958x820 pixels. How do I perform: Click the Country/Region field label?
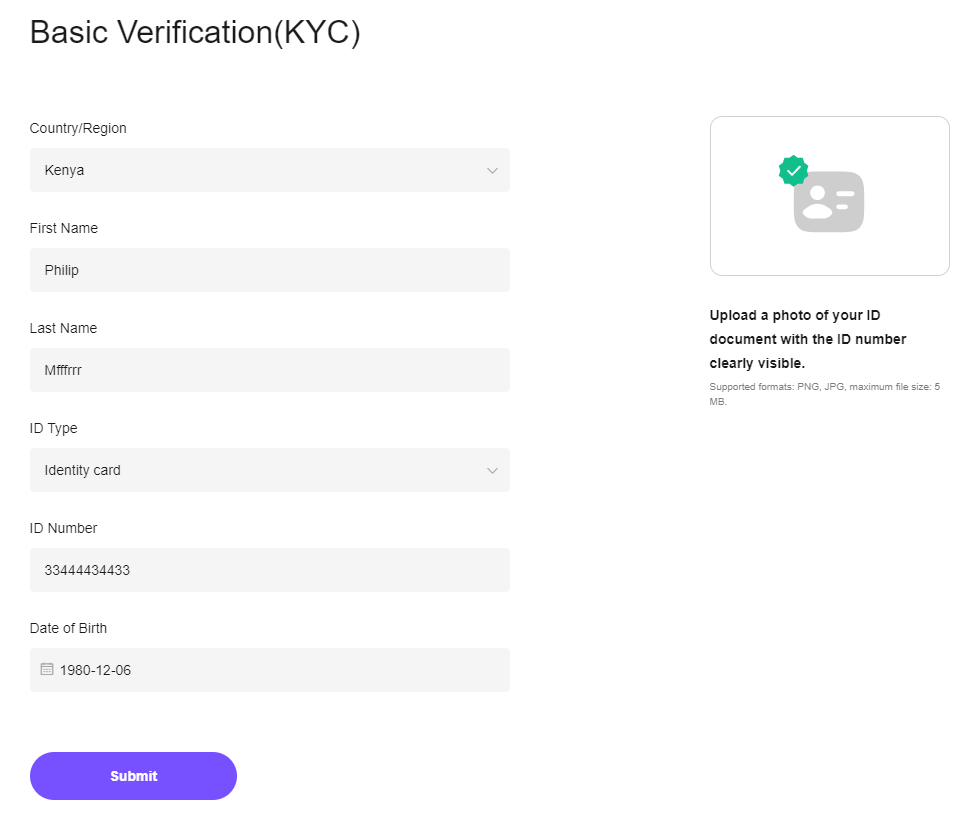tap(78, 128)
